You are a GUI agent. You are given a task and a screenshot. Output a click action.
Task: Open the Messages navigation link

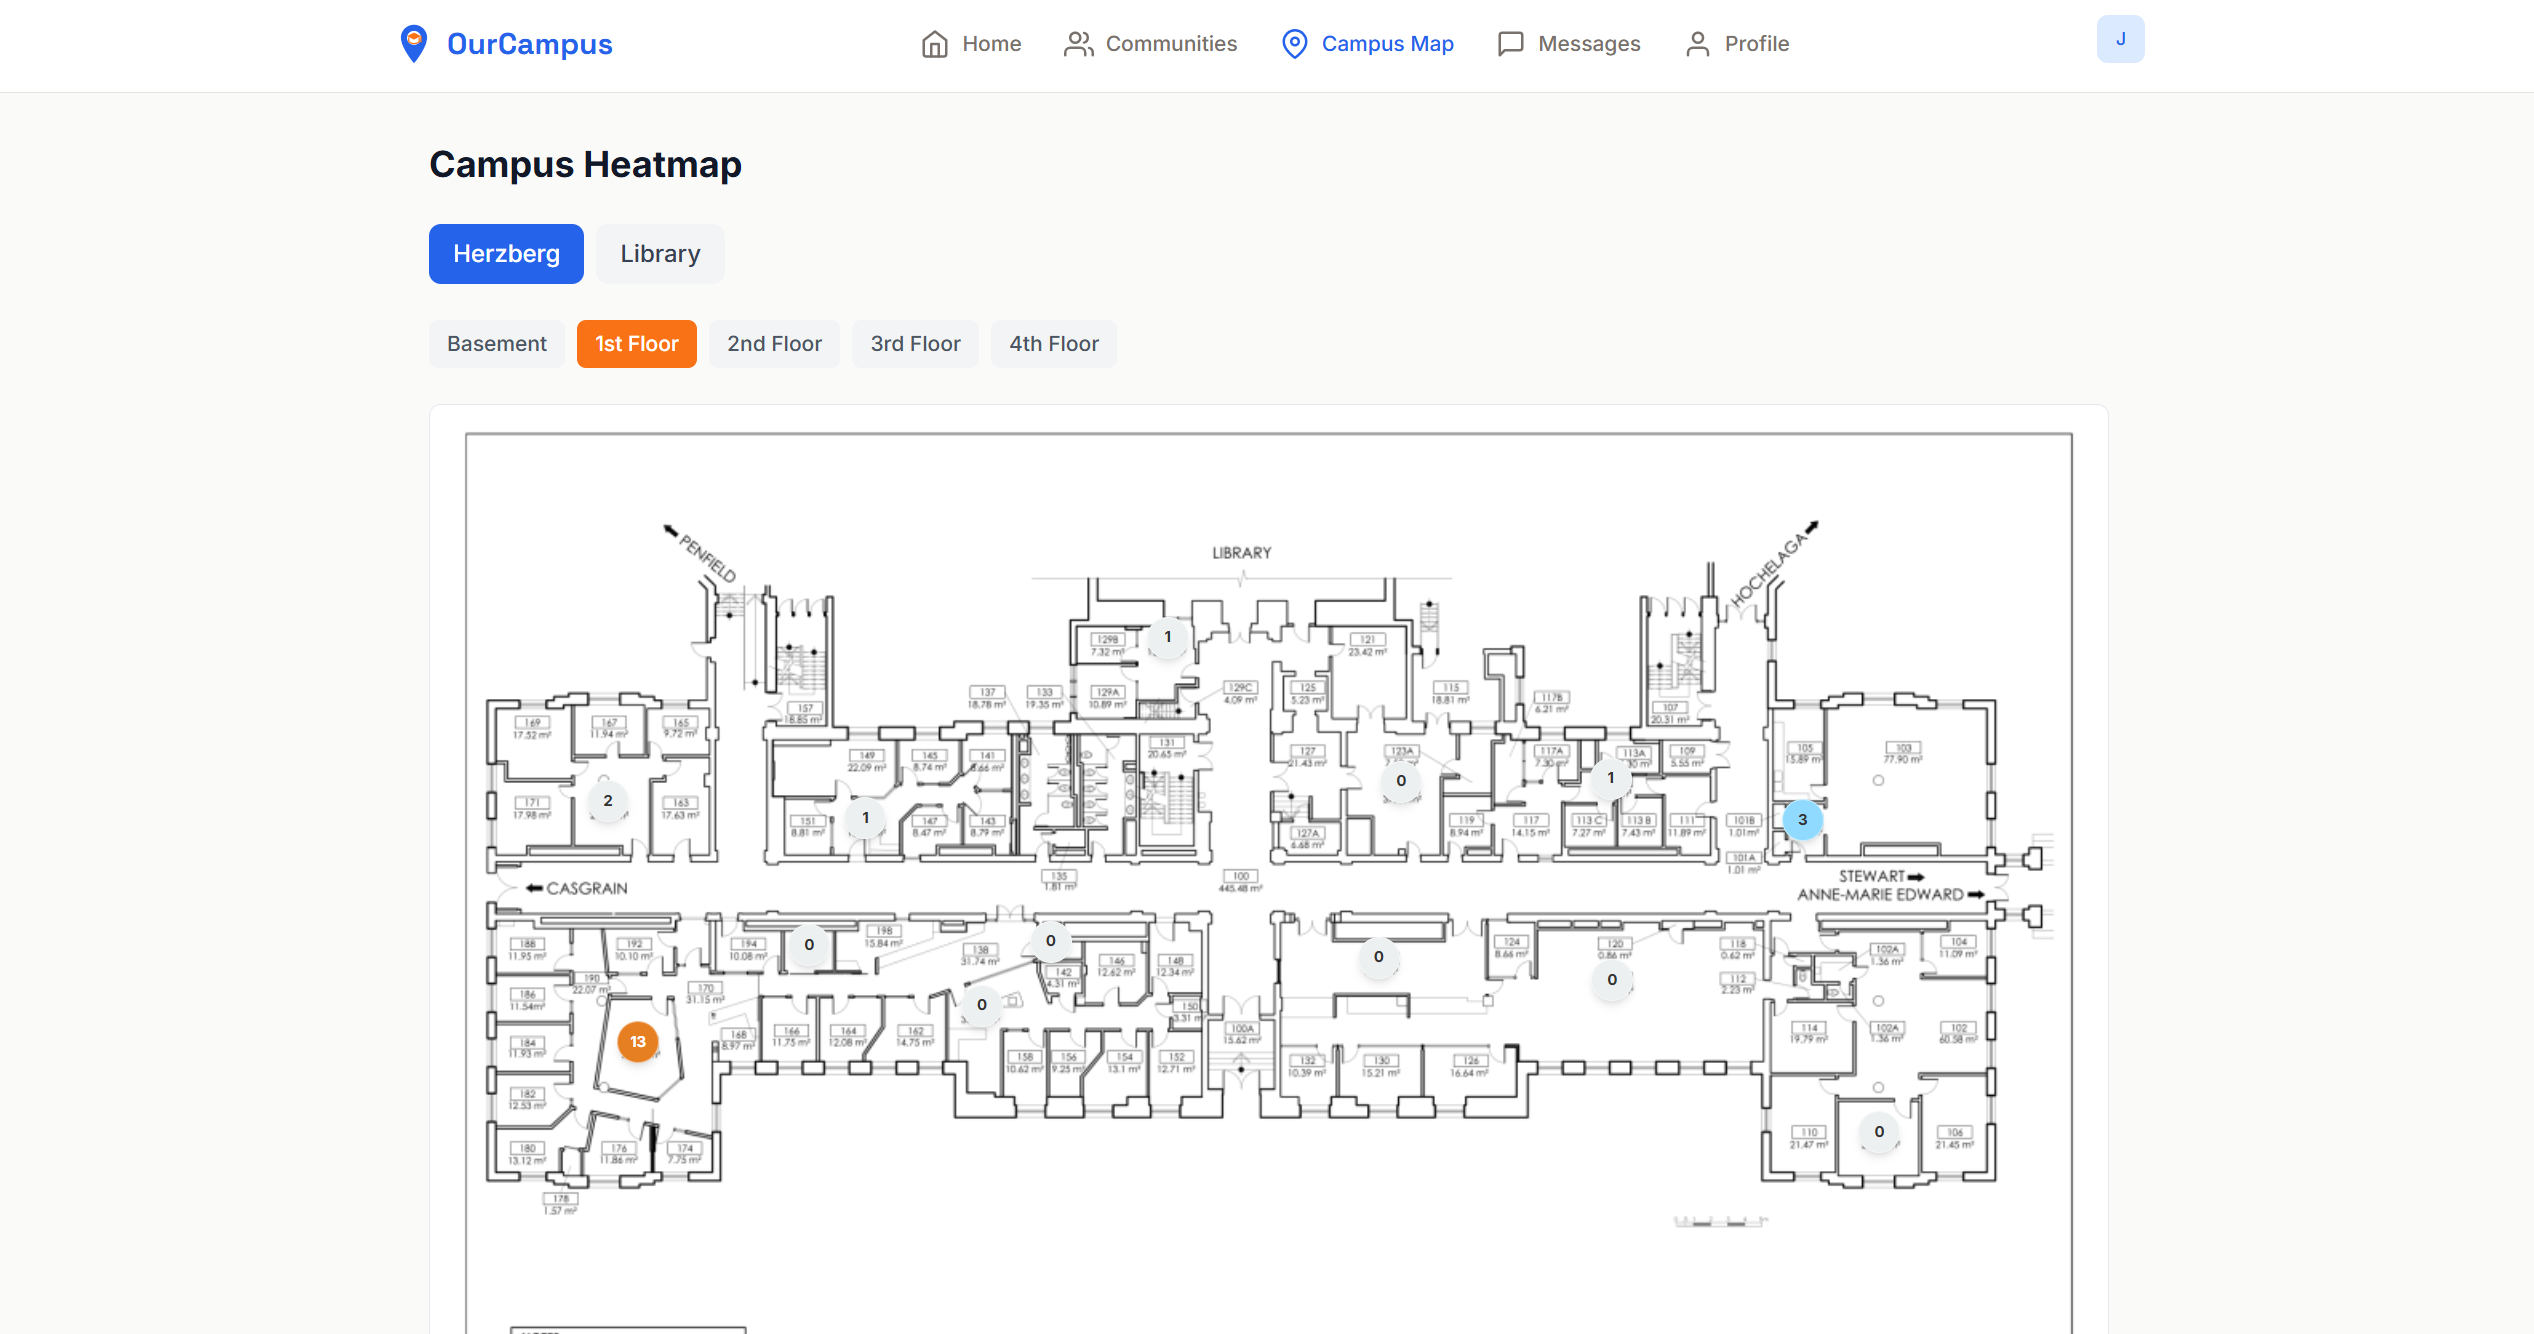(x=1588, y=44)
